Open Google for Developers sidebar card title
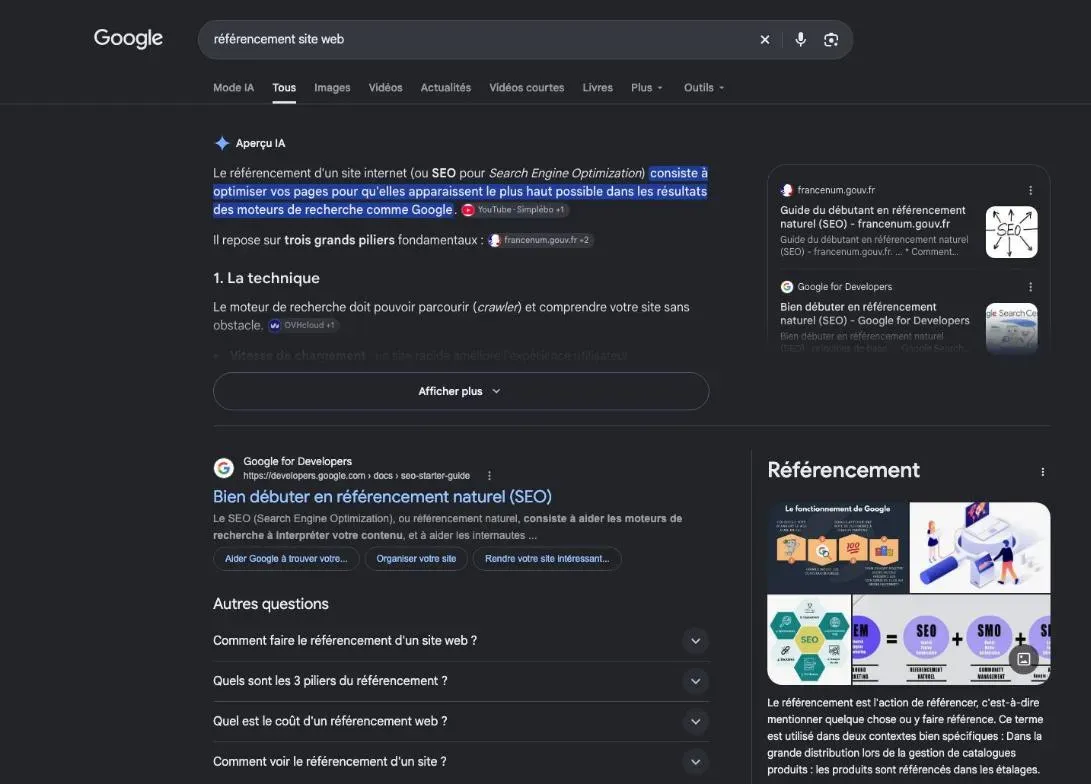This screenshot has height=784, width=1091. (875, 314)
